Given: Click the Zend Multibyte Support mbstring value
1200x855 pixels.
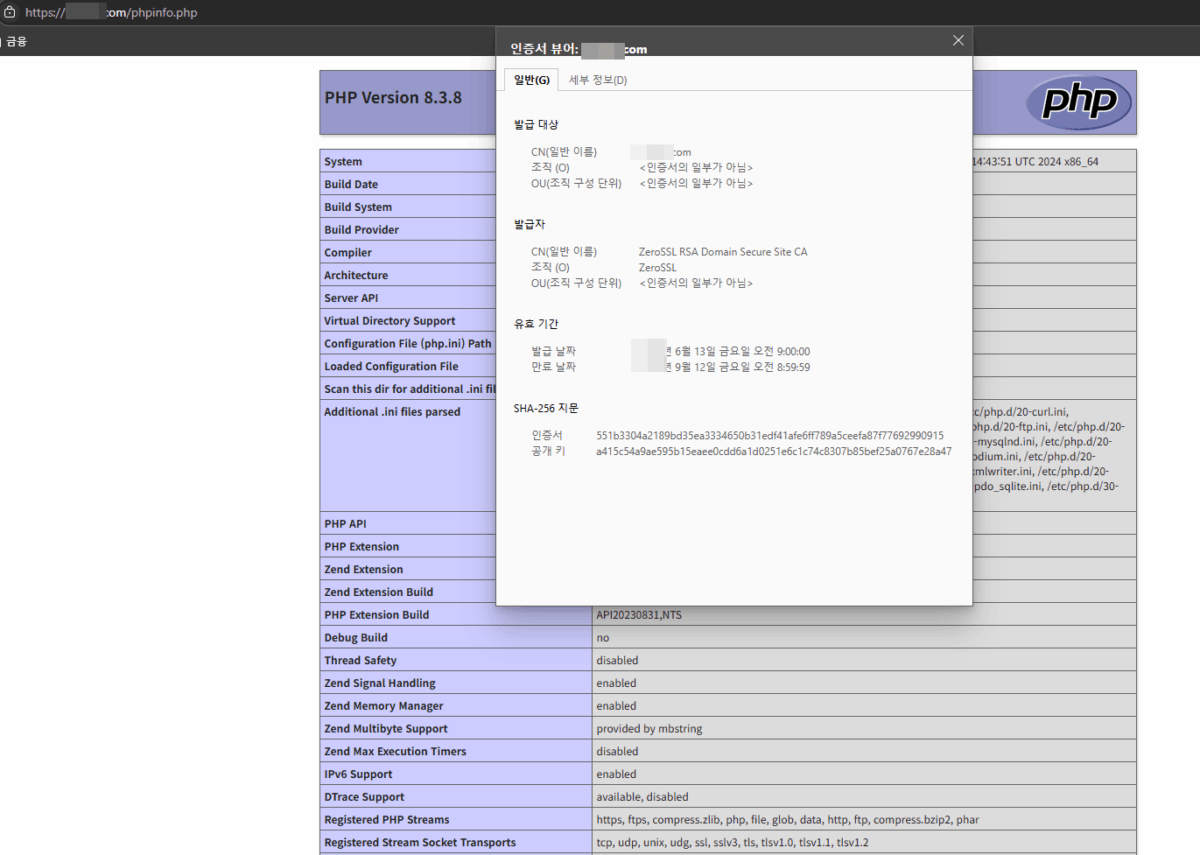Looking at the screenshot, I should pyautogui.click(x=646, y=728).
